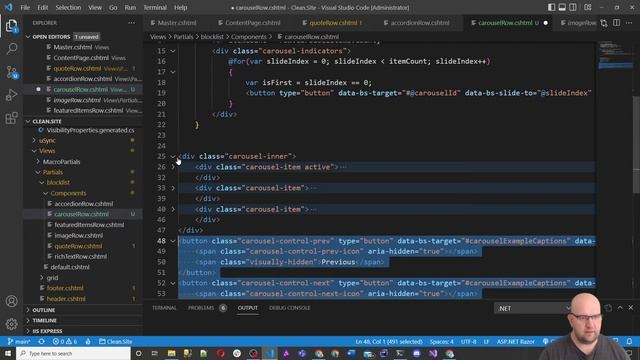Open the Selection menu
The image size is (640, 360).
(x=68, y=7)
